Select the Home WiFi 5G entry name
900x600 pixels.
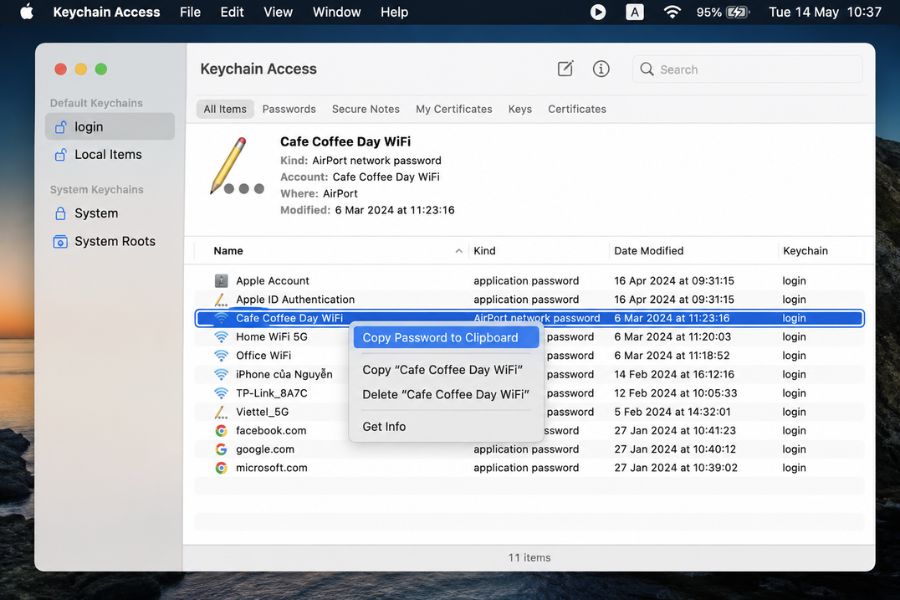[x=271, y=336]
